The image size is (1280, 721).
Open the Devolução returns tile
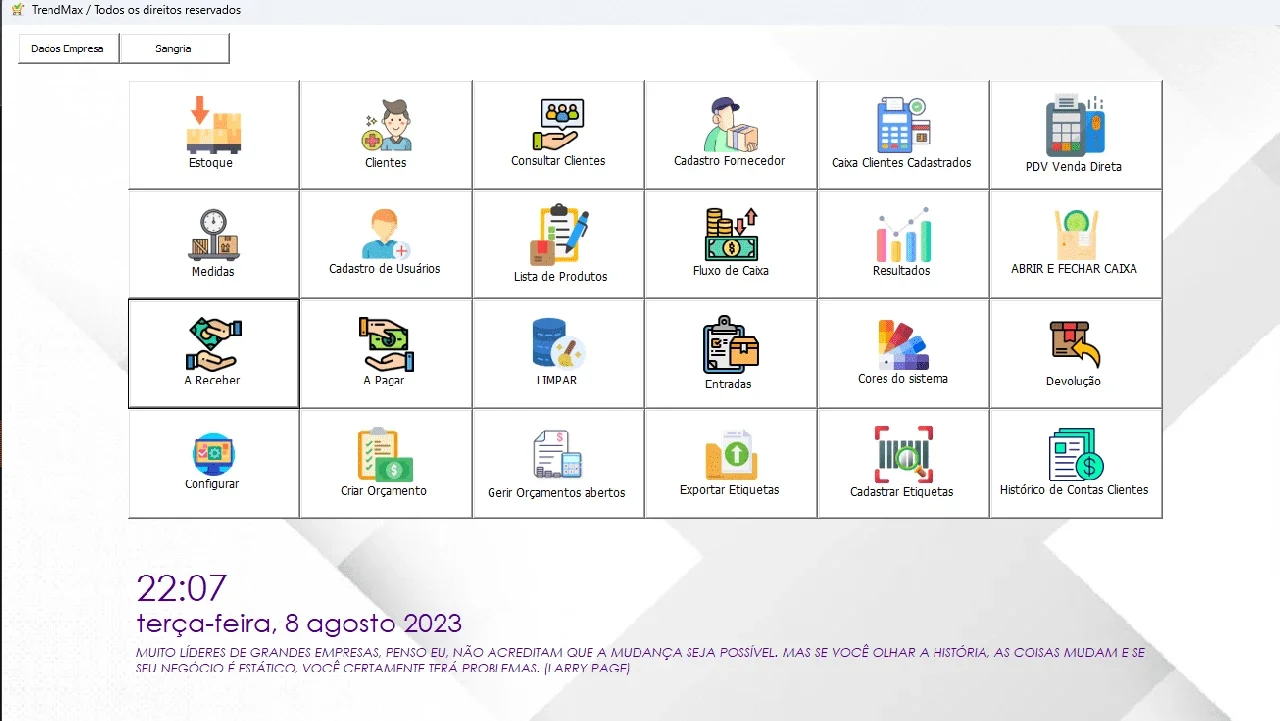click(x=1075, y=354)
